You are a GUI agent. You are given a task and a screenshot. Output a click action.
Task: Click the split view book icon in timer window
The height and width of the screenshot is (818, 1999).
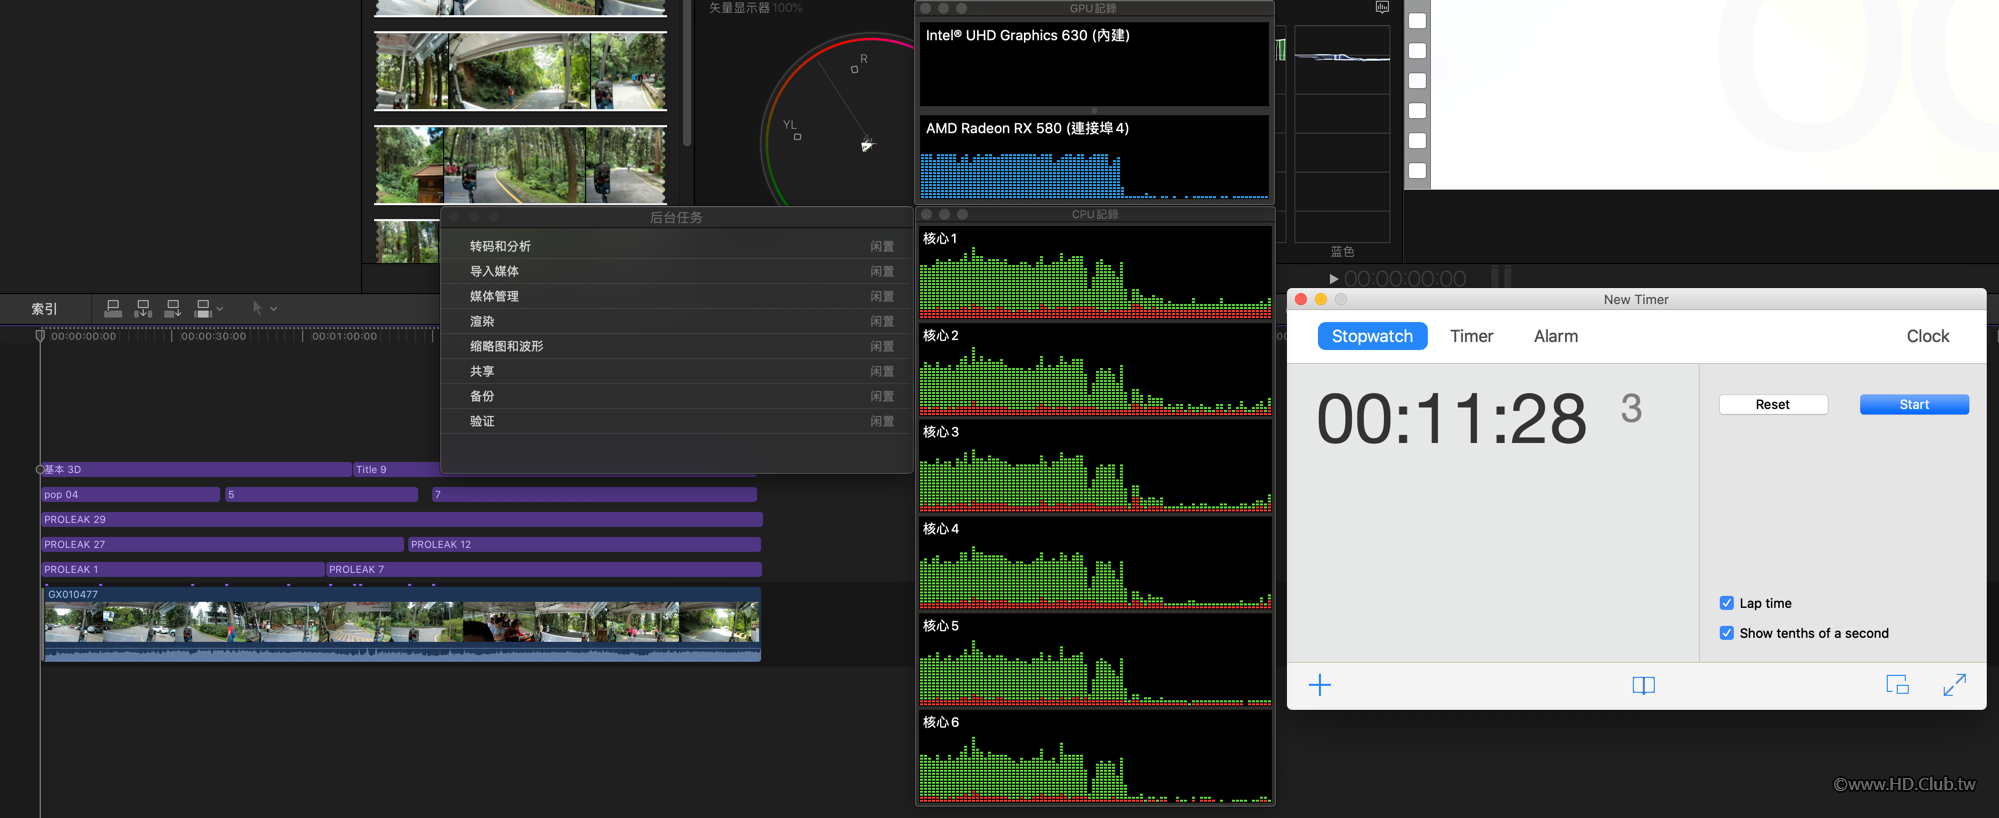pyautogui.click(x=1643, y=685)
